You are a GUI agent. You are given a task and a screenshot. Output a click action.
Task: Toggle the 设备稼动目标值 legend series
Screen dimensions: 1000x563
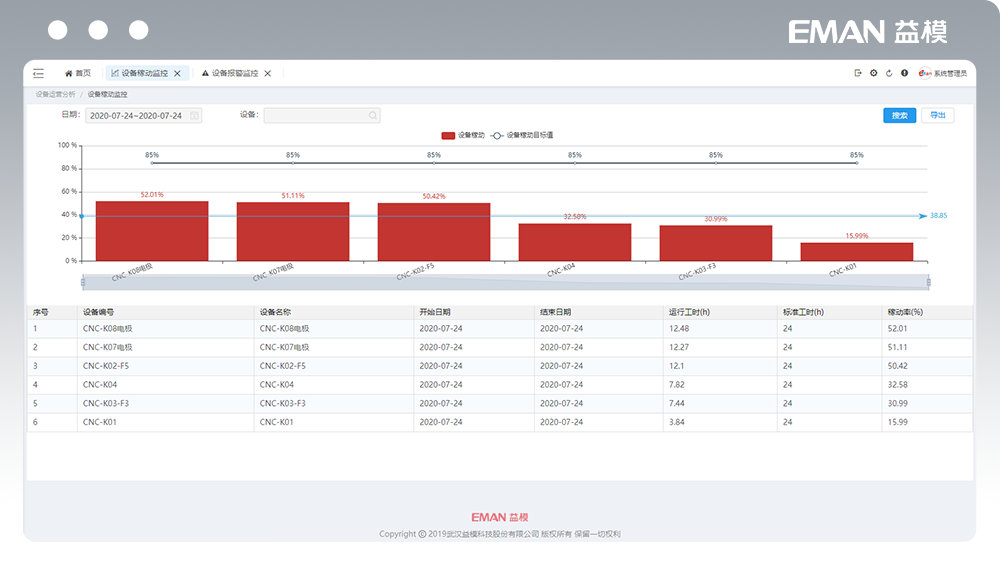tap(523, 135)
